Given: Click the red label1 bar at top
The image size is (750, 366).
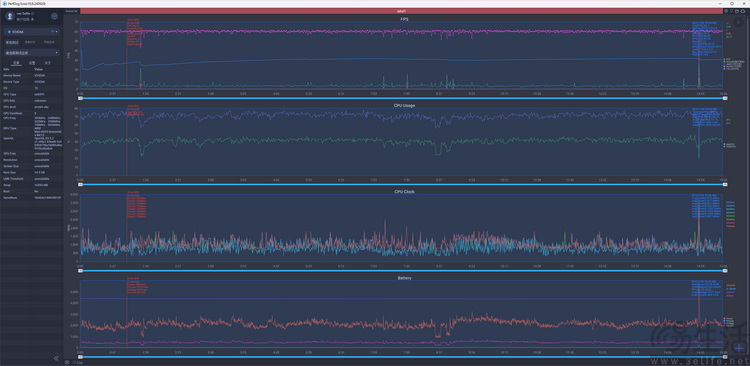Looking at the screenshot, I should coord(401,11).
